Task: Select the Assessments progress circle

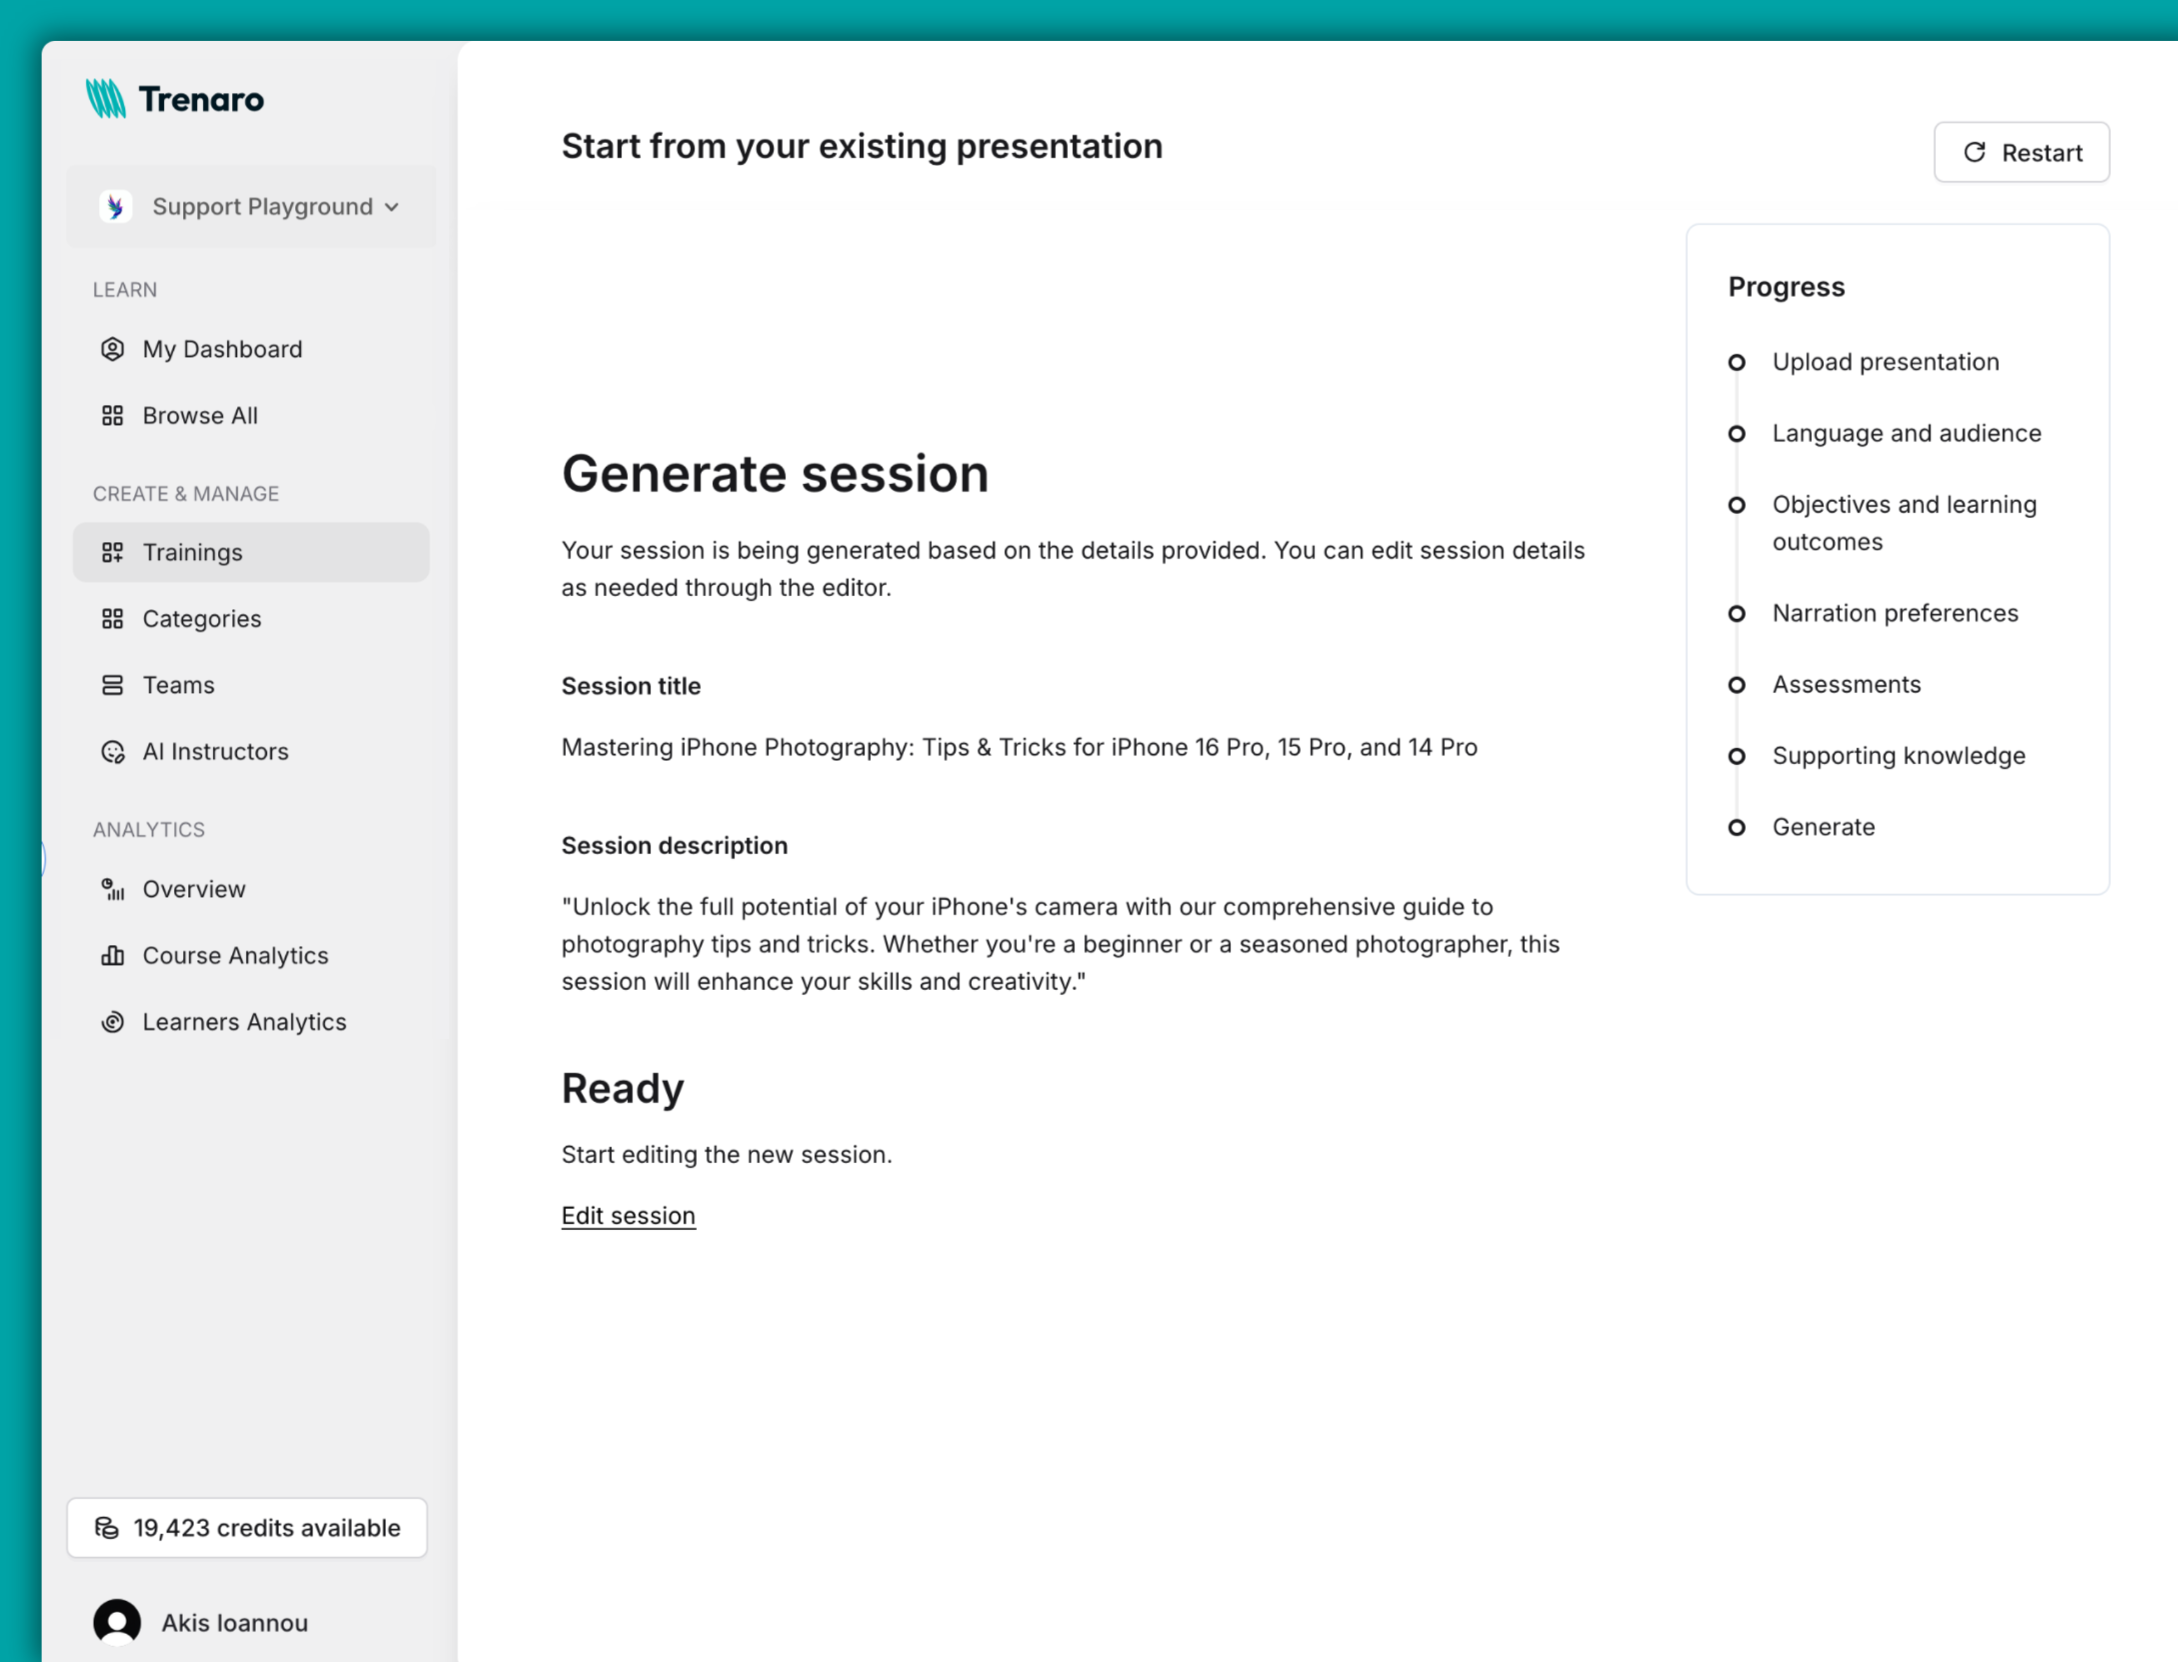Action: (1737, 684)
